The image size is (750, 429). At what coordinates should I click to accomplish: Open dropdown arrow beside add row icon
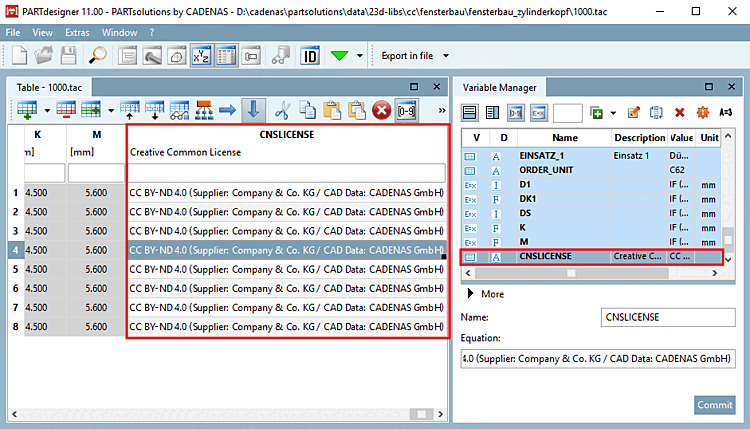(x=47, y=110)
